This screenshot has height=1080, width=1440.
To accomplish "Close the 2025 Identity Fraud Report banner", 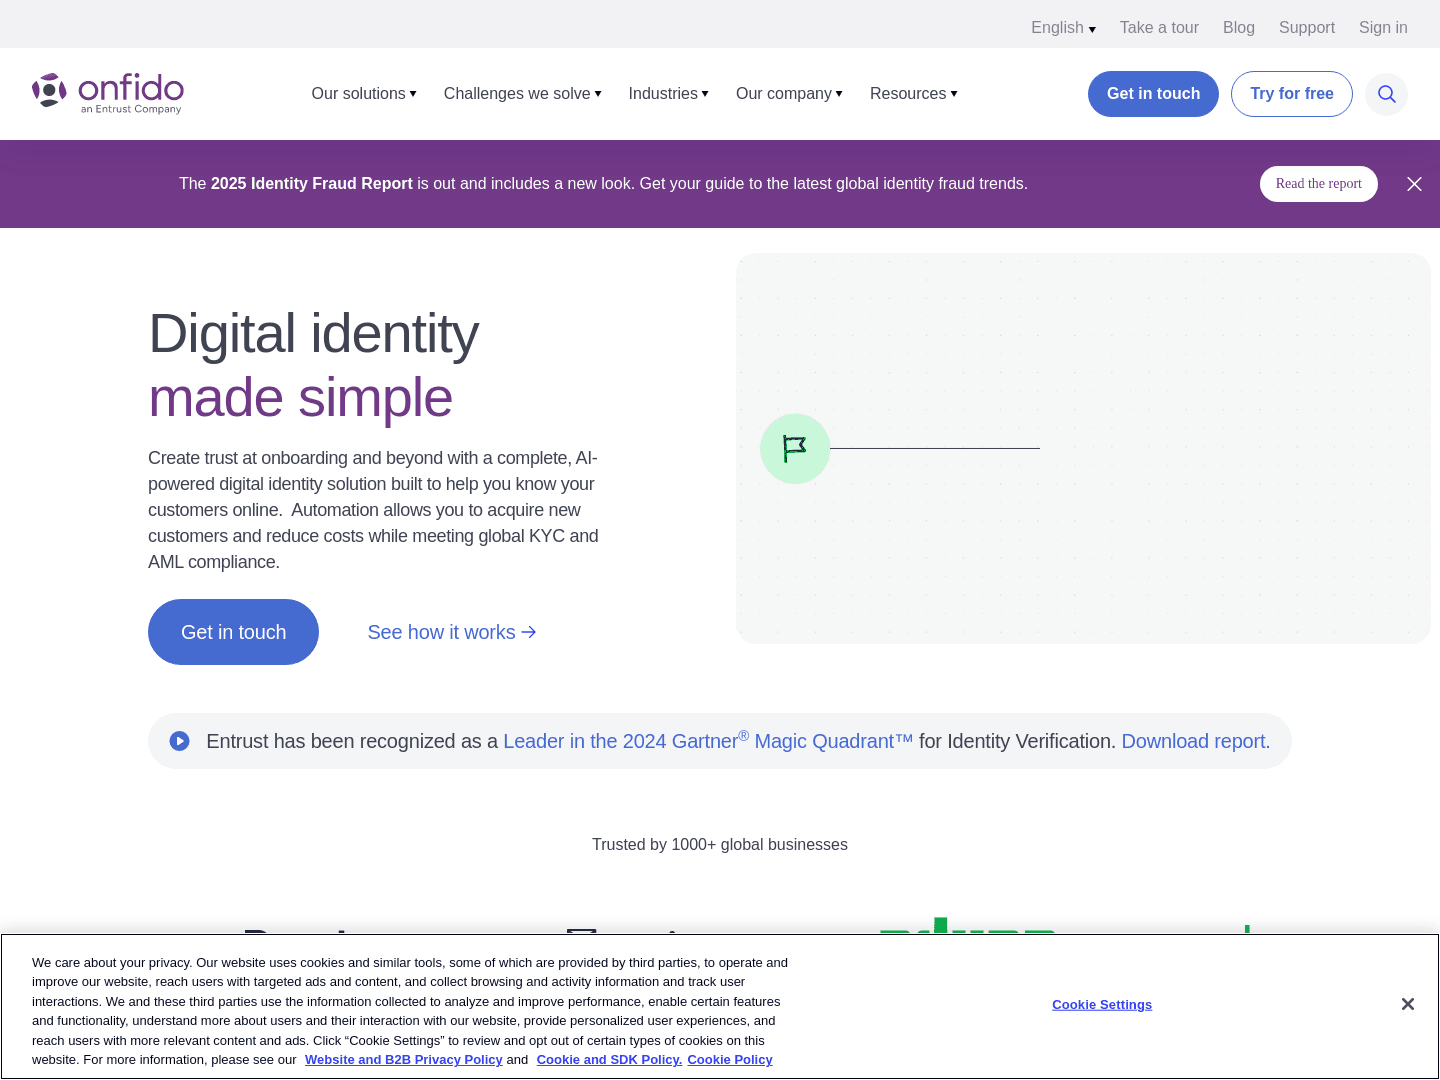I will (x=1414, y=184).
